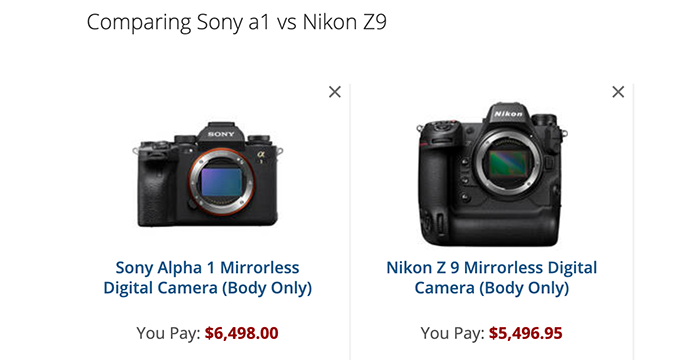This screenshot has width=700, height=360.
Task: Remove Sony Alpha 1 from comparison
Action: [x=335, y=92]
